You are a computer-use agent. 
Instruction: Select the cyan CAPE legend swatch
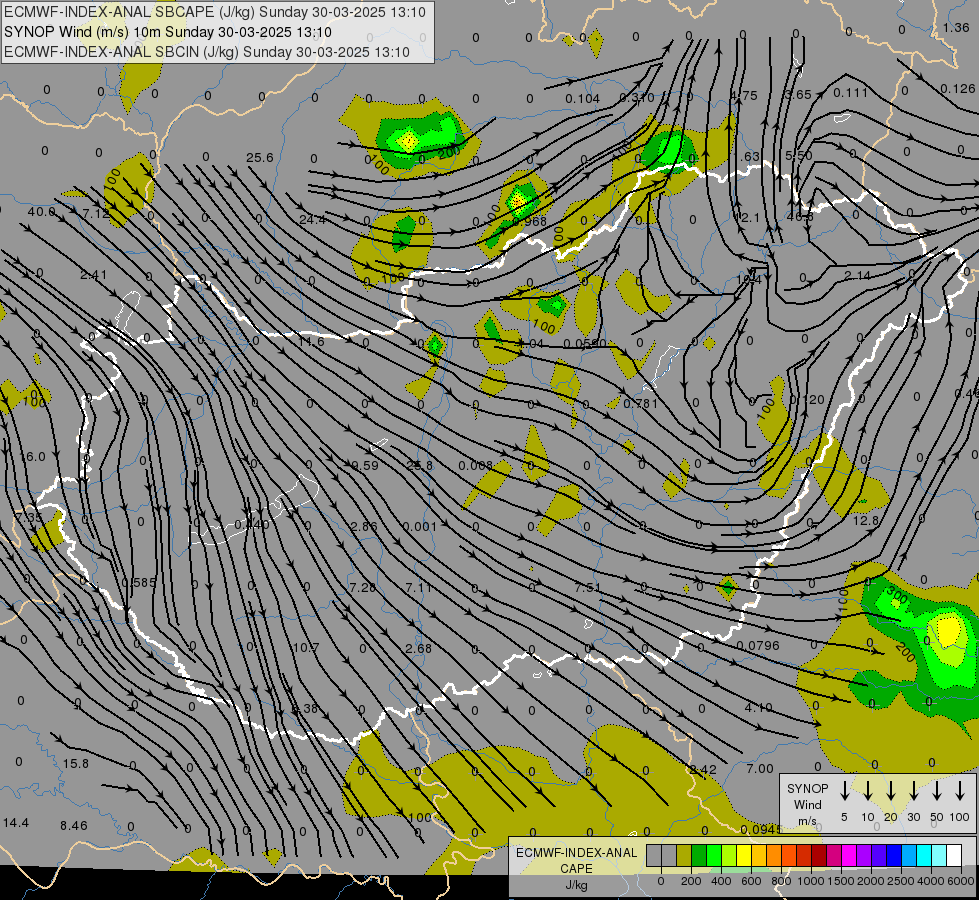[923, 856]
